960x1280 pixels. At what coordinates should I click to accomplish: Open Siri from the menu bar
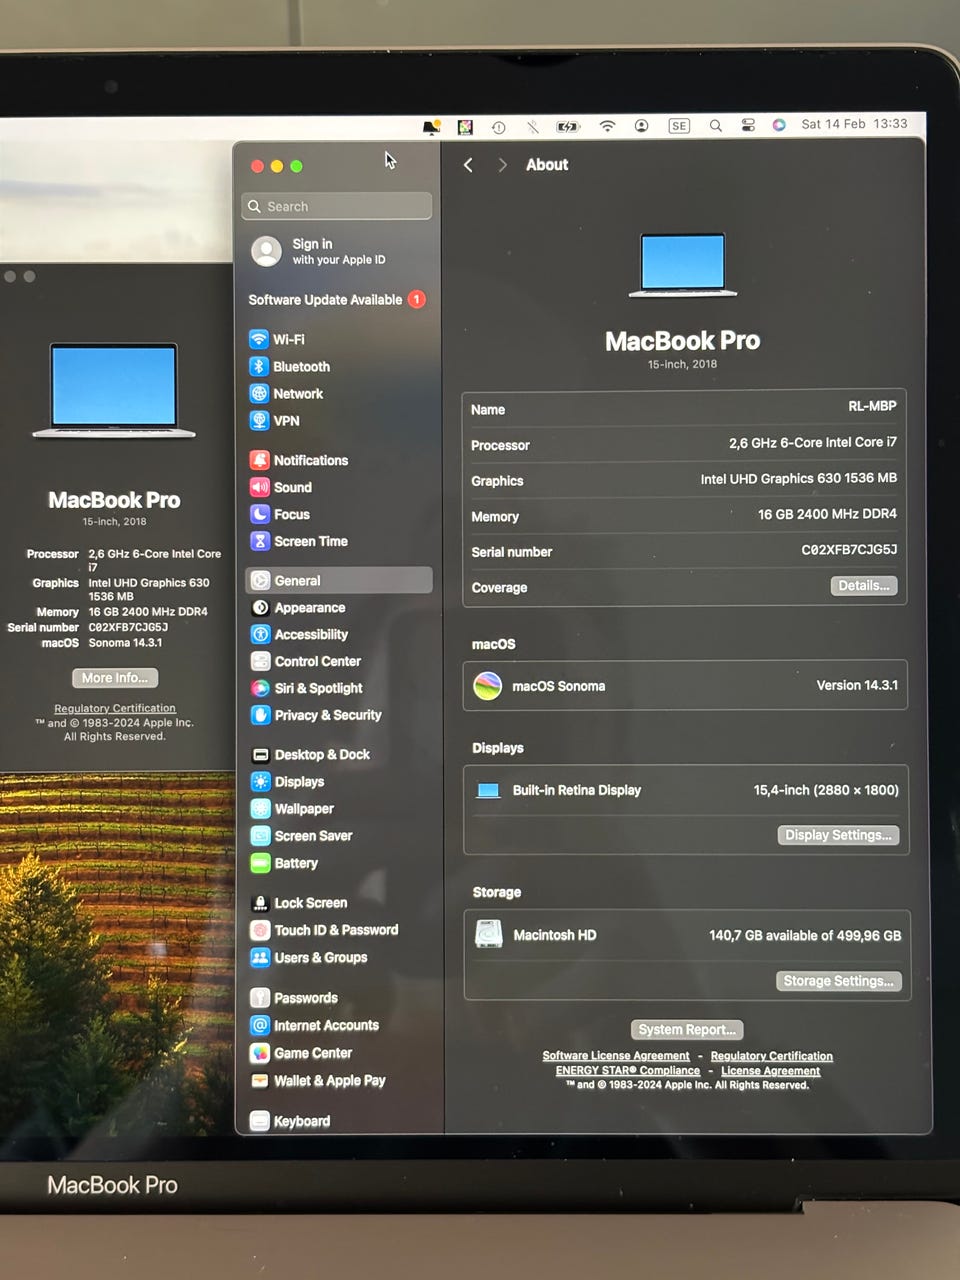(x=779, y=125)
